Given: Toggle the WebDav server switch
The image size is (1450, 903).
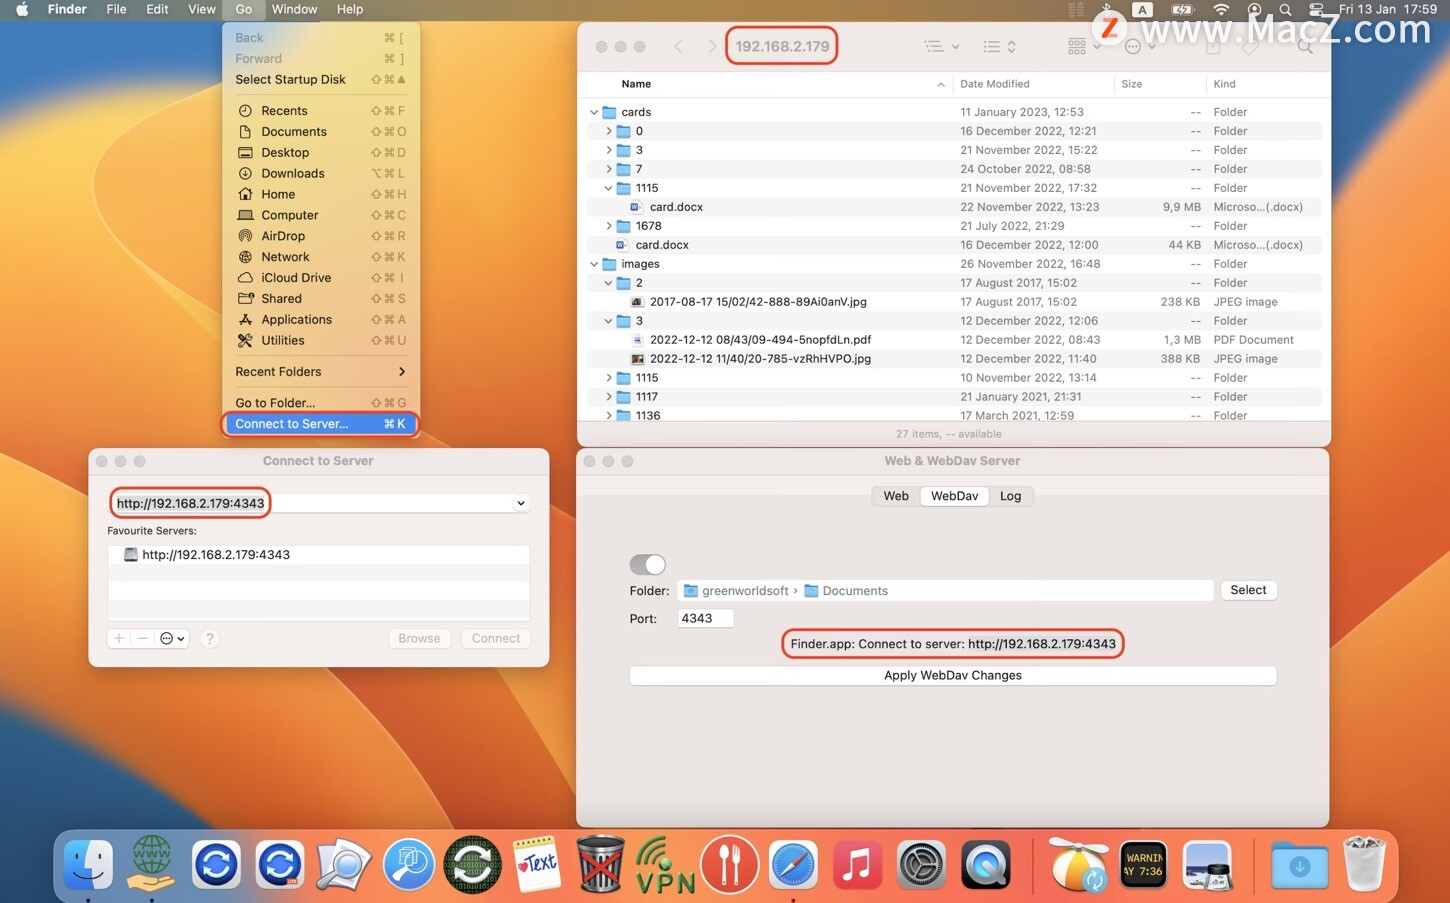Looking at the screenshot, I should click(x=647, y=564).
